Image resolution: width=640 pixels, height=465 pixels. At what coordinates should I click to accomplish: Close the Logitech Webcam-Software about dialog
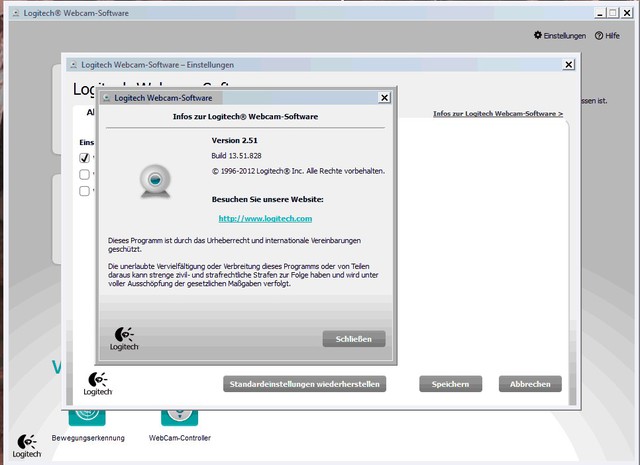(x=384, y=98)
